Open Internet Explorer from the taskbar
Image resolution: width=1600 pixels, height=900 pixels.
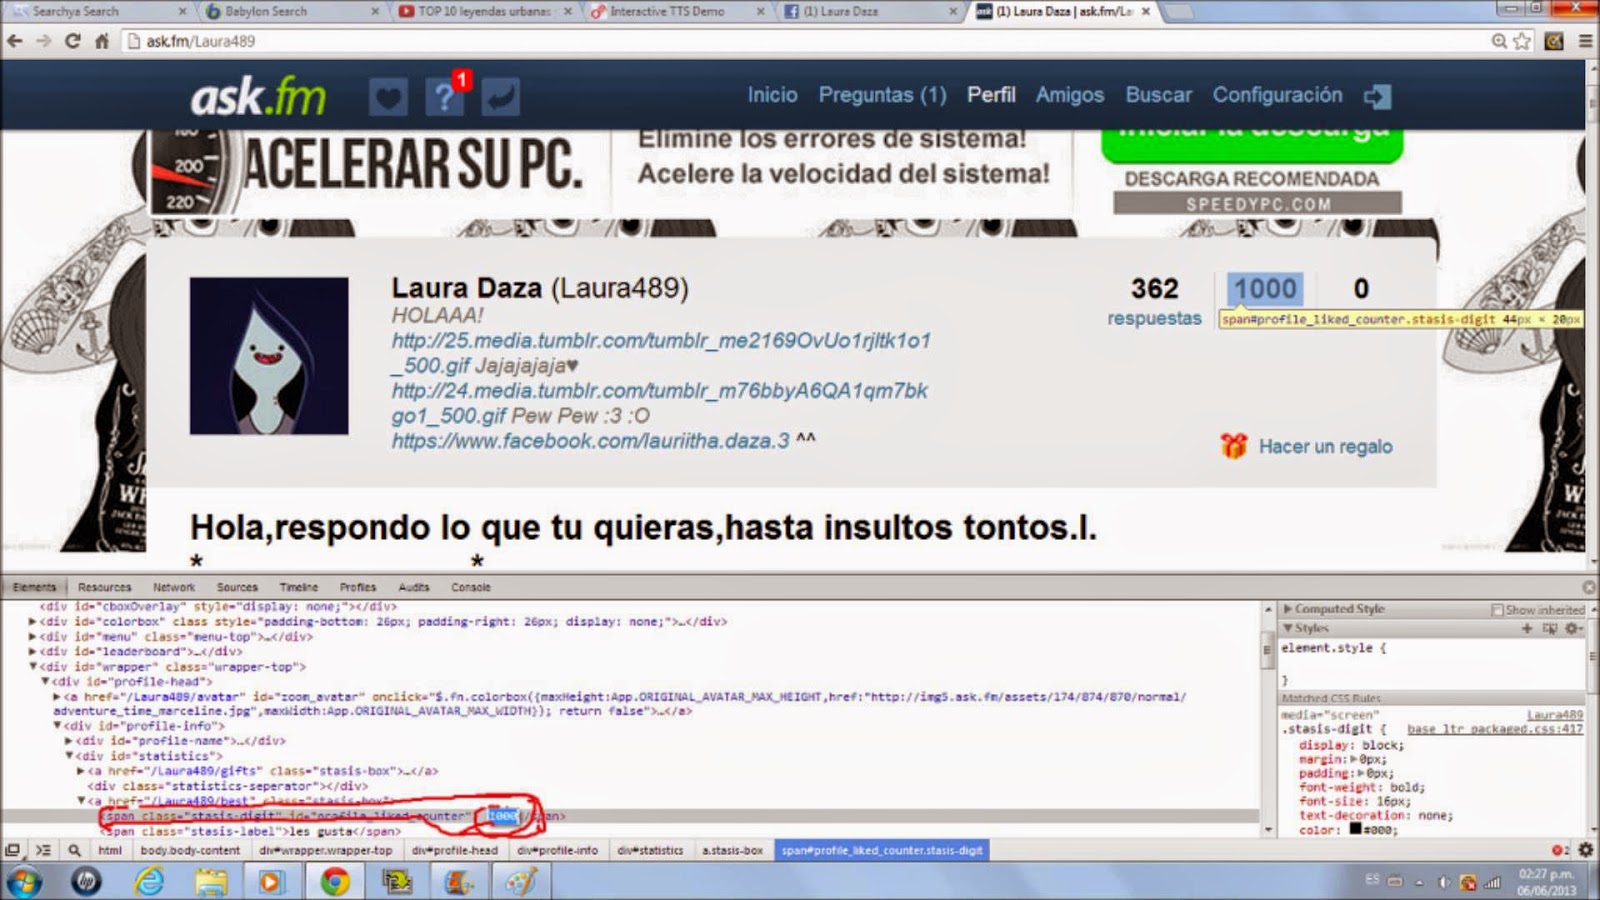pyautogui.click(x=149, y=881)
